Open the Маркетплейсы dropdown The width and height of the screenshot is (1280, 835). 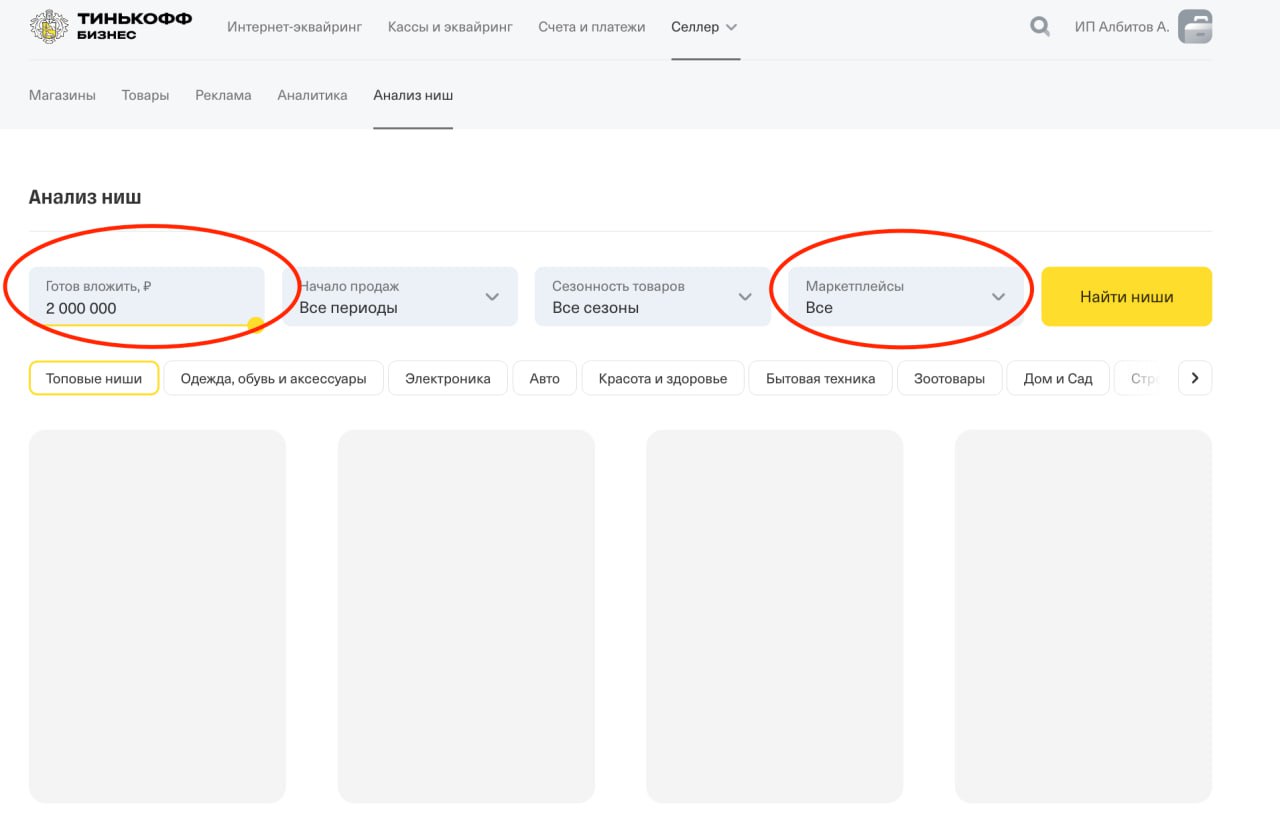pos(906,296)
